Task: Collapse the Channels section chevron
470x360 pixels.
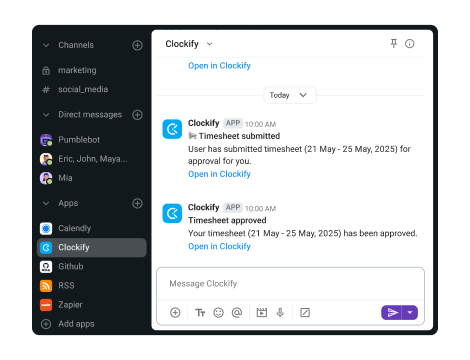Action: (46, 45)
